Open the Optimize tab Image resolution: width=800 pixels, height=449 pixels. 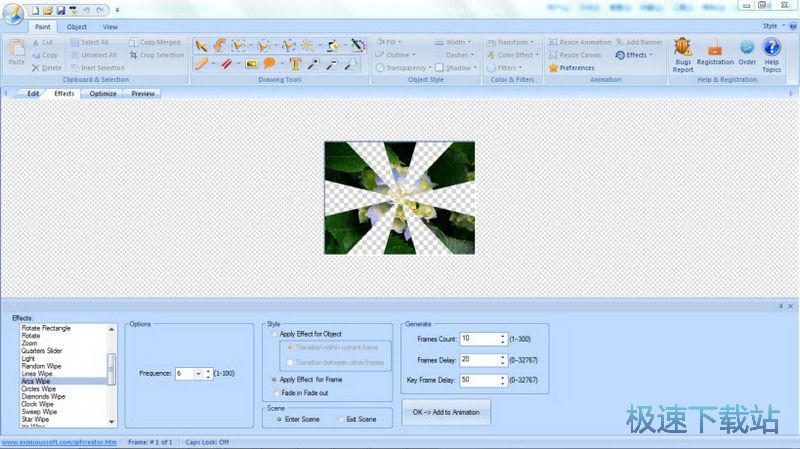click(x=103, y=94)
